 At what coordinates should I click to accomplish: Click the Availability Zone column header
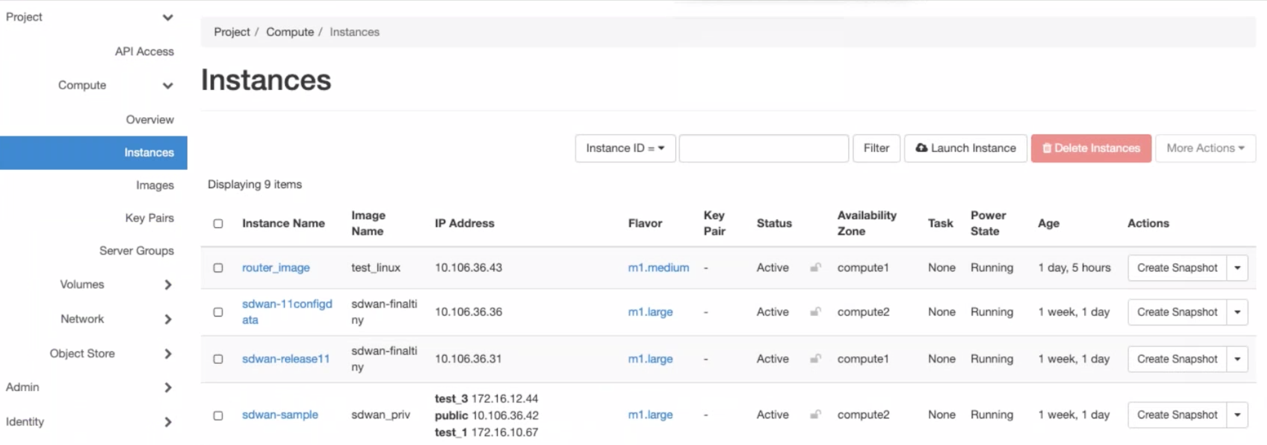click(867, 223)
